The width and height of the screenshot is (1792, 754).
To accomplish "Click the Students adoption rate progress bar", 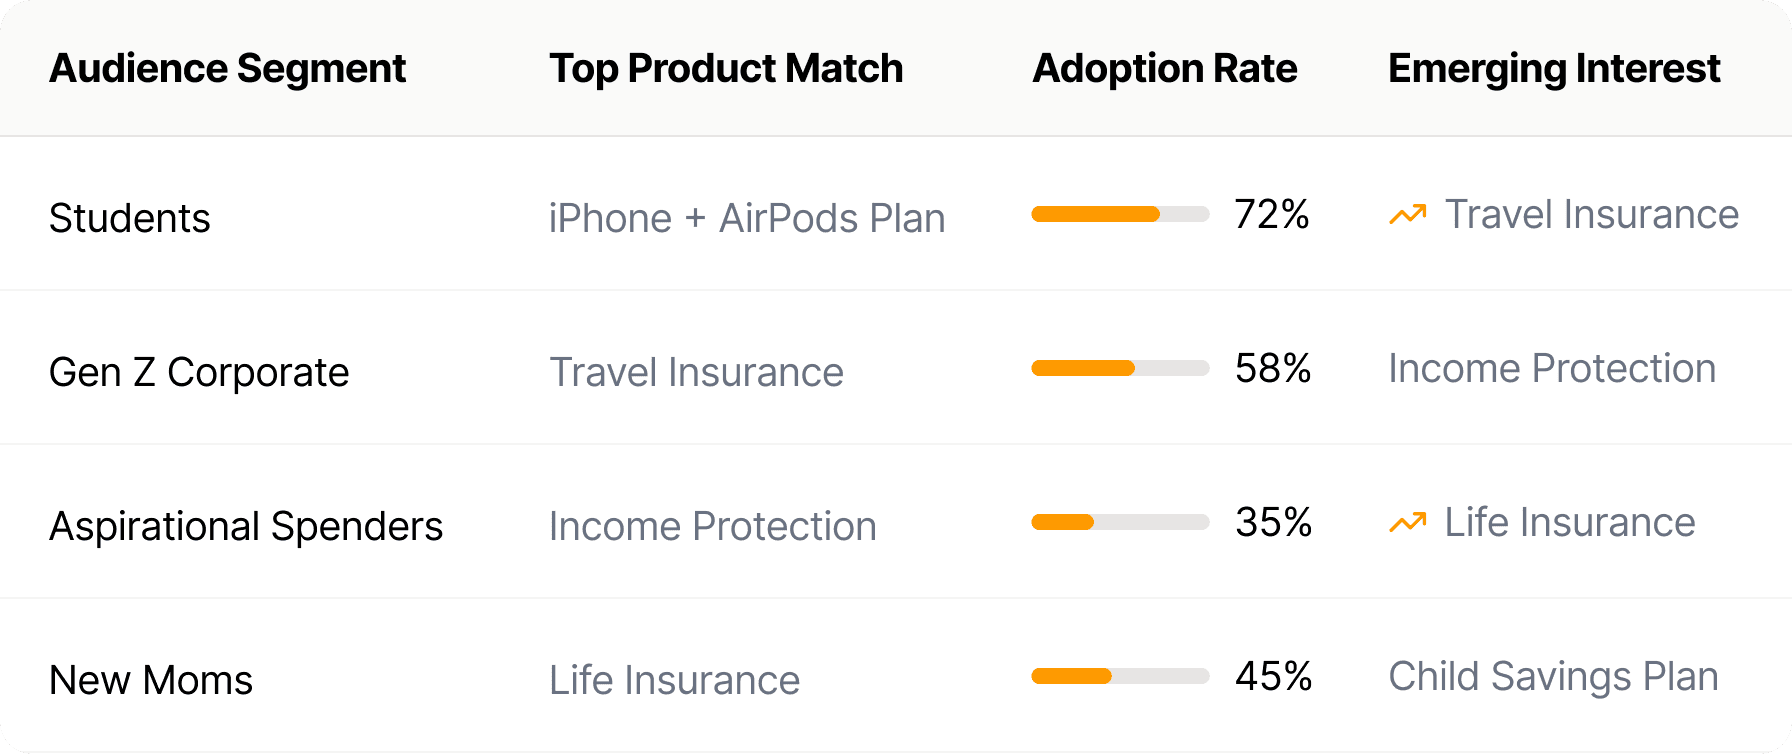I will [1120, 214].
